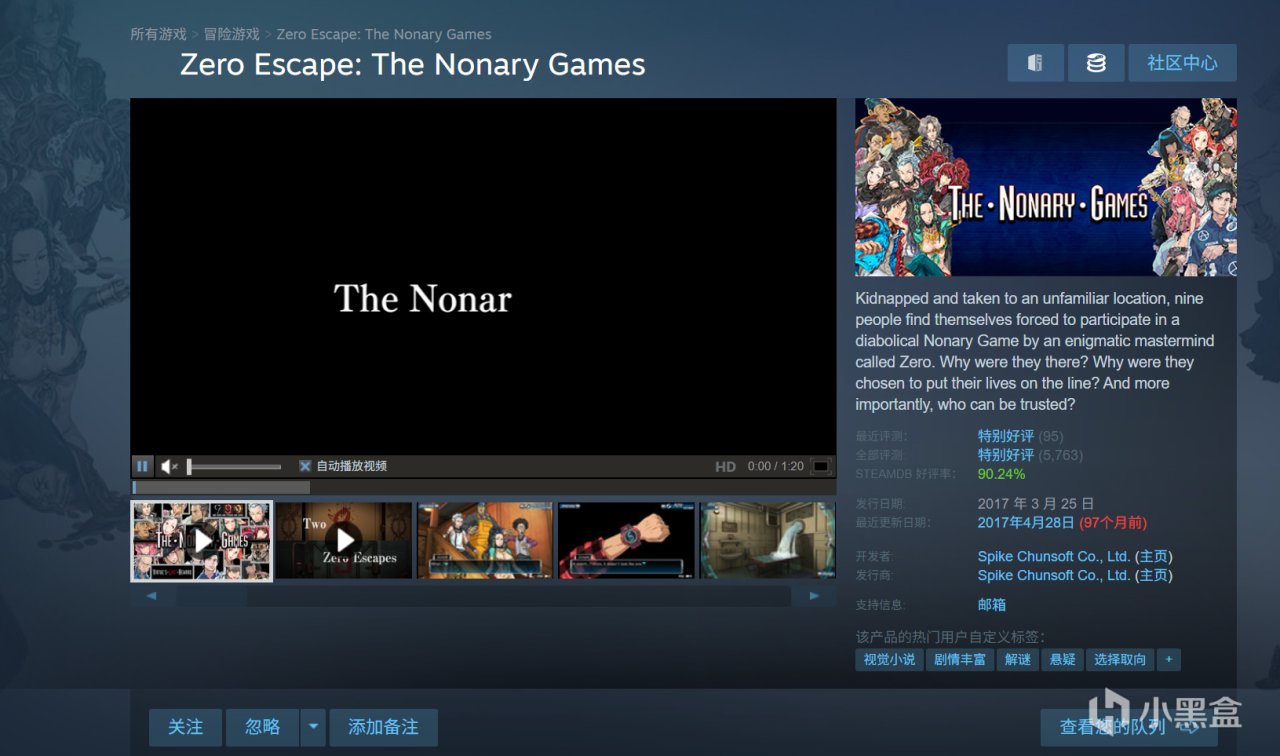The height and width of the screenshot is (756, 1280).
Task: Select the Two Zero Escapes video thumbnail
Action: click(x=344, y=540)
